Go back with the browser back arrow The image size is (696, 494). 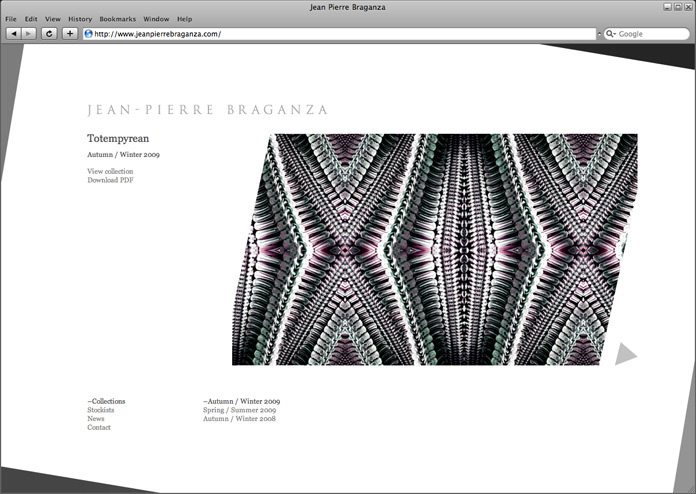14,34
